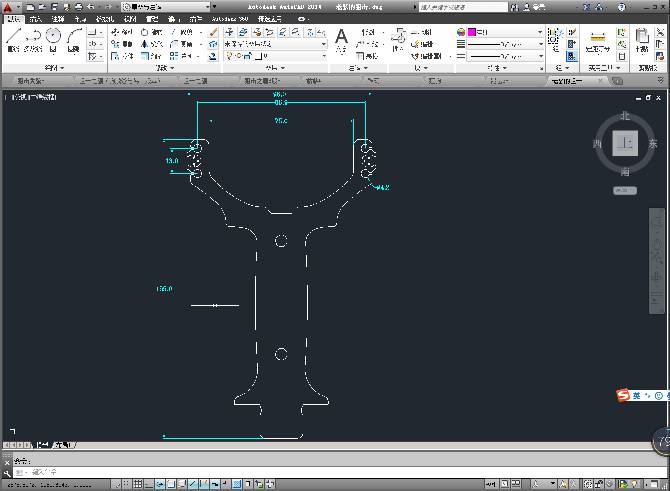670x491 pixels.
Task: Toggle Grid display in status bar
Action: click(x=138, y=484)
